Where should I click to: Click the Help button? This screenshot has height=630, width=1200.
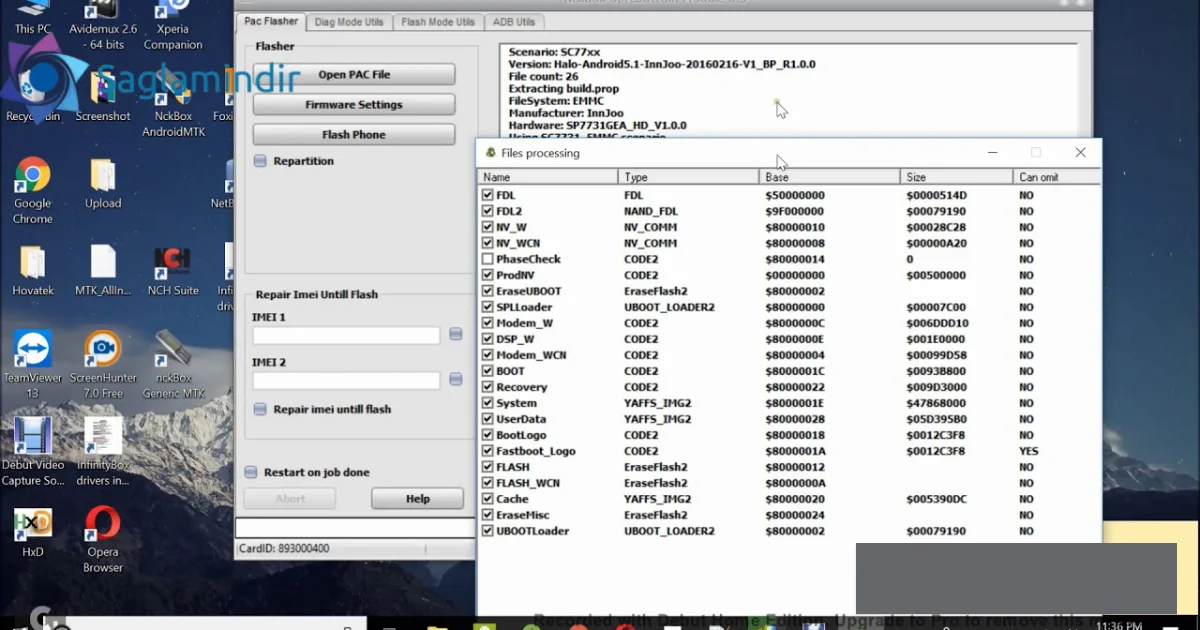point(417,499)
